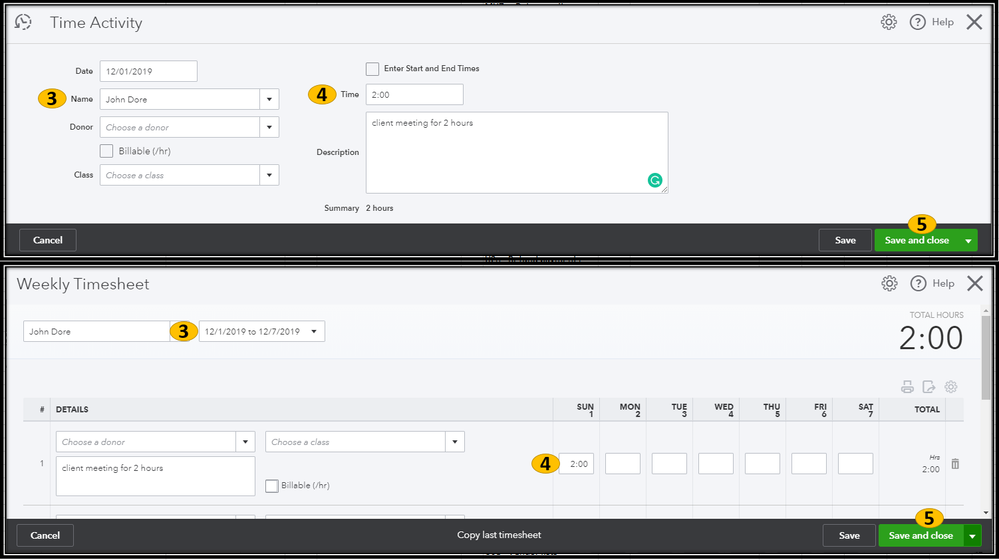Click Save and close in Time Activity
The height and width of the screenshot is (560, 999).
(917, 240)
